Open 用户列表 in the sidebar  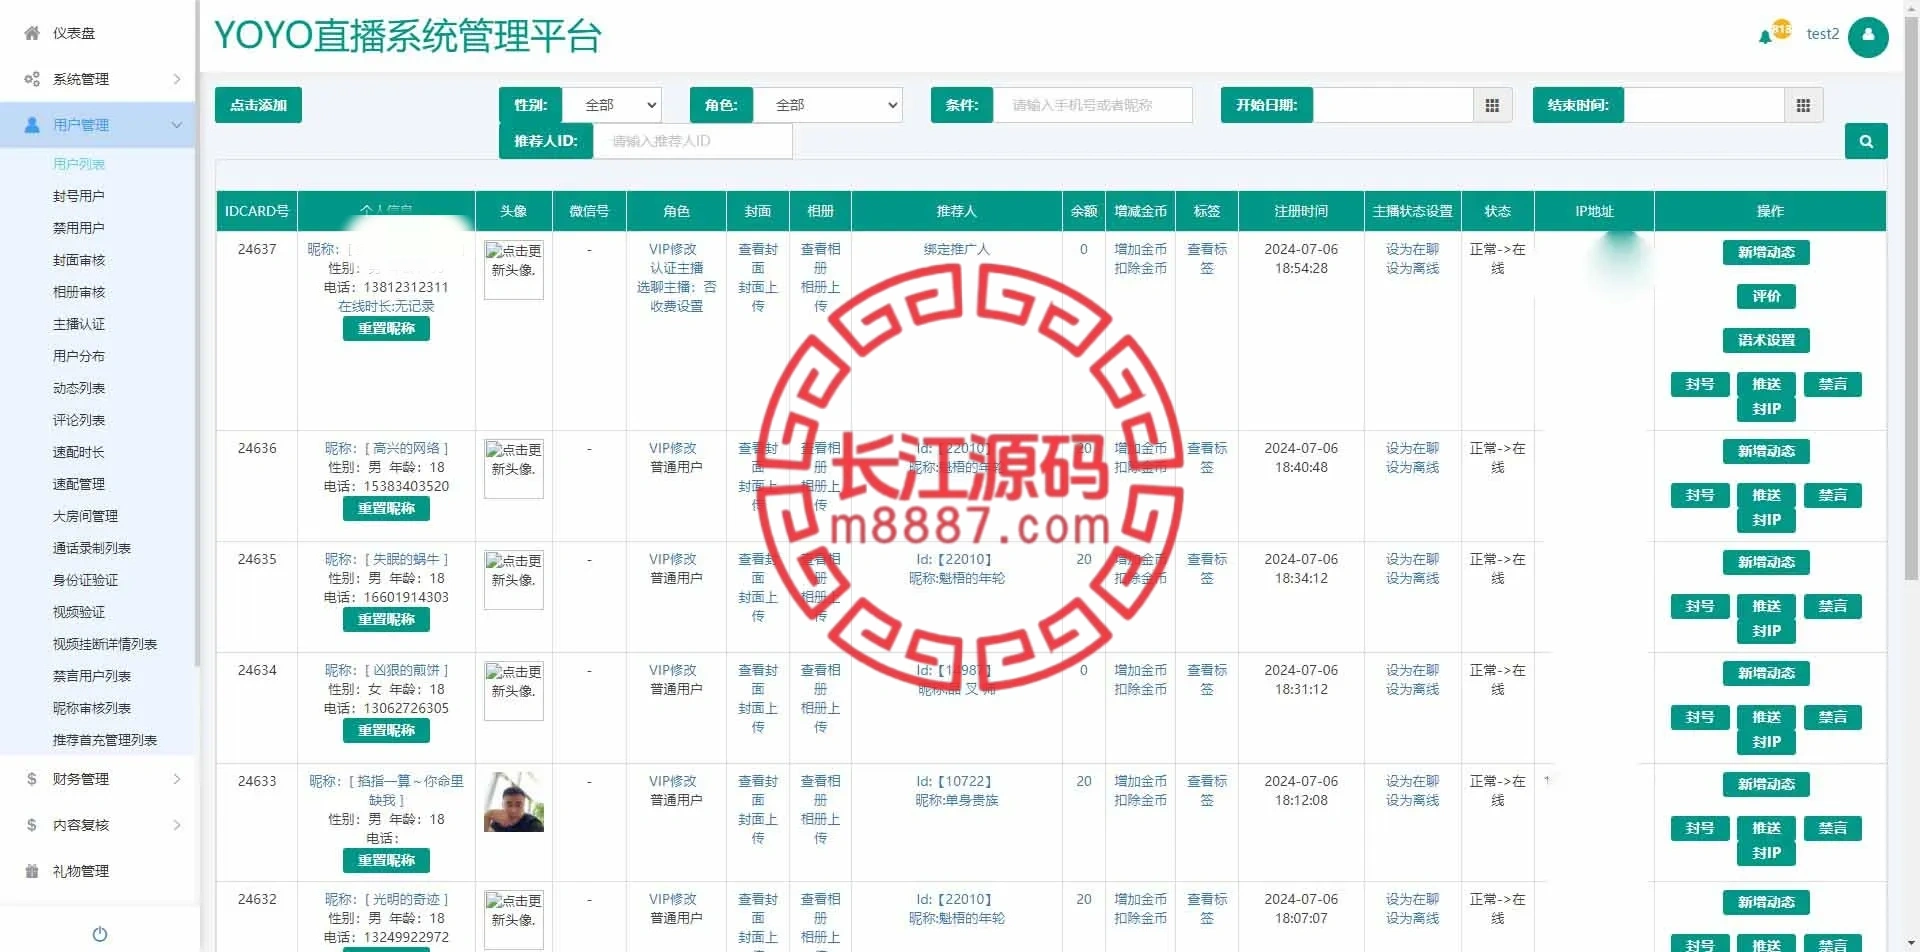point(79,164)
